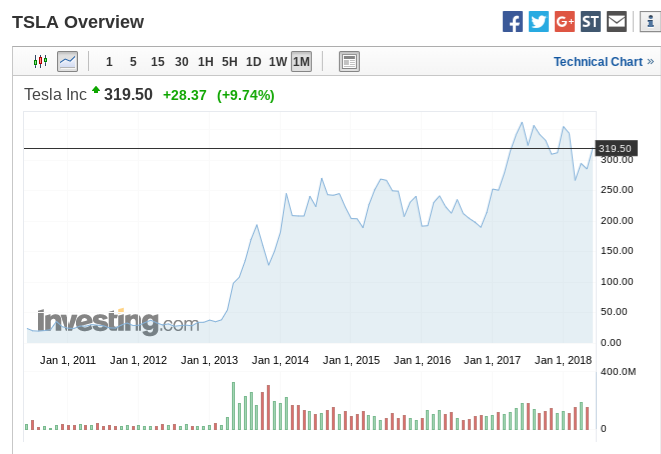Open the info icon in the header
Screen dimensions: 661x454
click(650, 21)
